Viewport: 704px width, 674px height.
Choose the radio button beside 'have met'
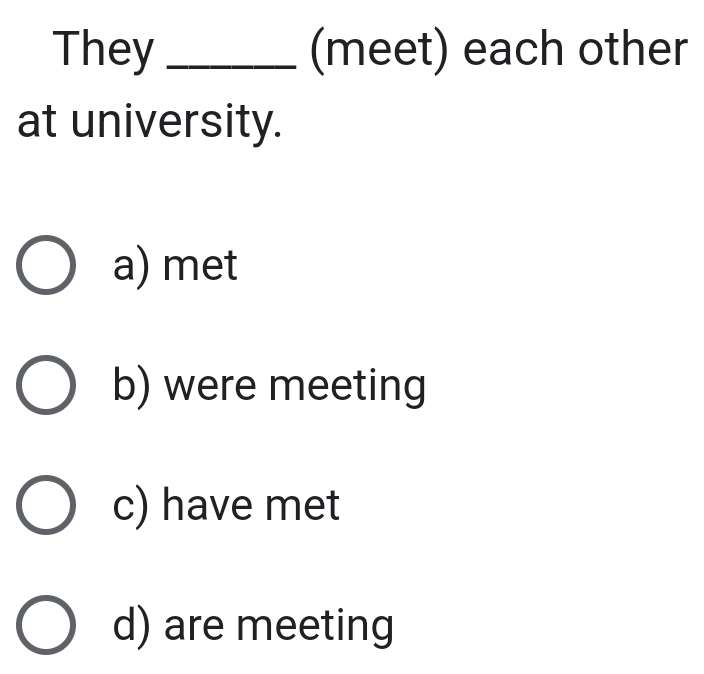coord(46,507)
